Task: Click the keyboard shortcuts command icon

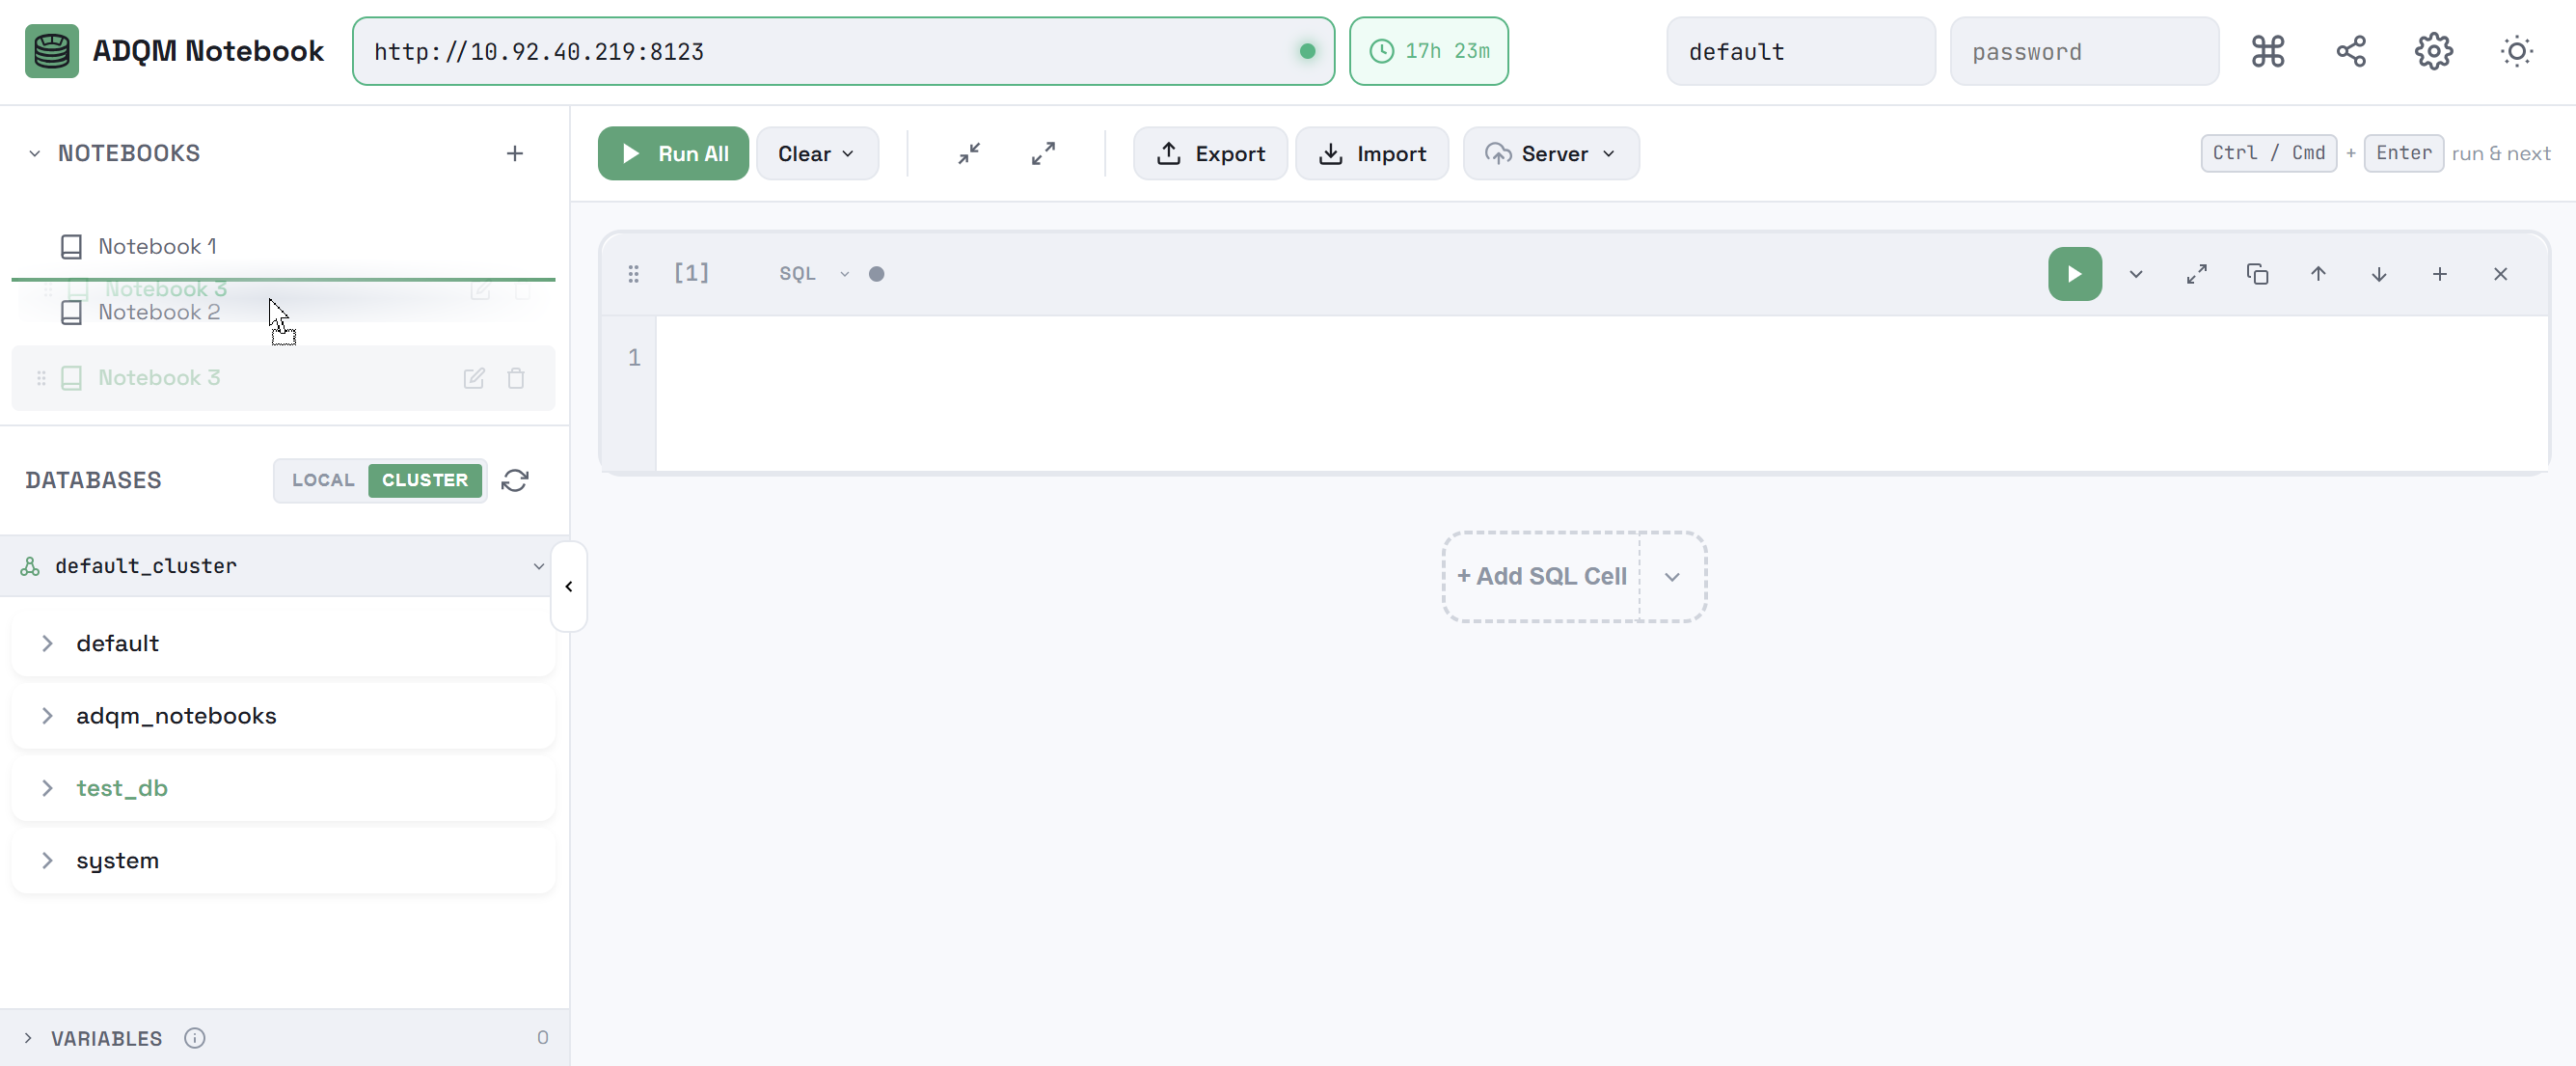Action: click(x=2267, y=51)
